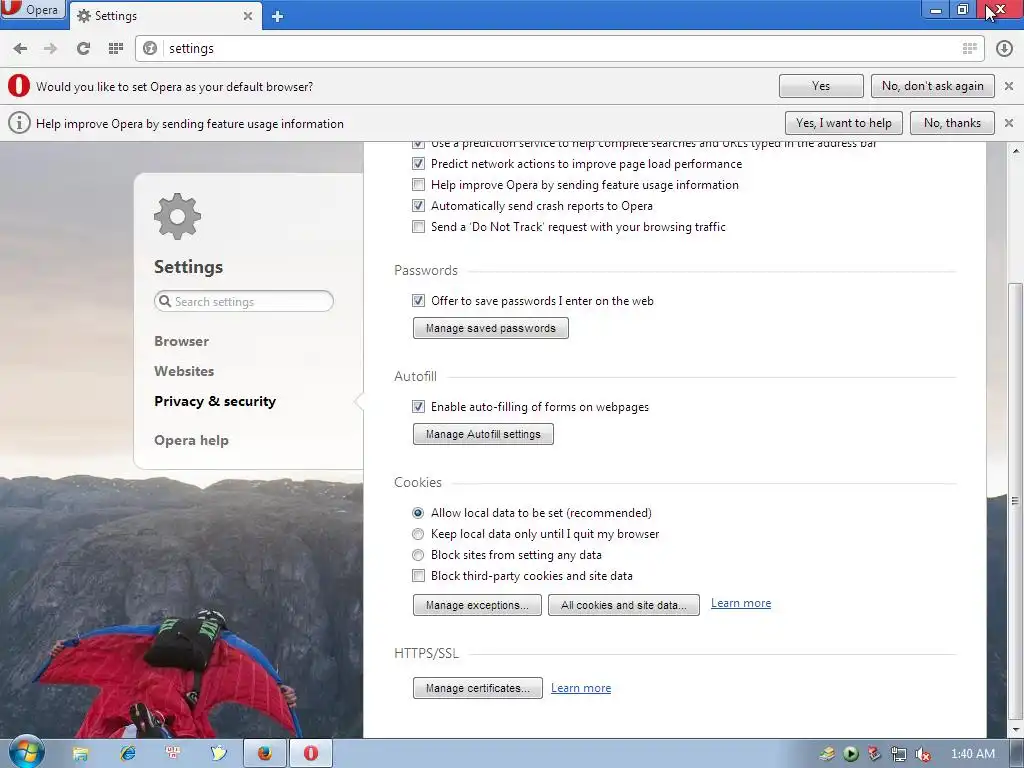The width and height of the screenshot is (1024, 768).
Task: Toggle Offer to save passwords checkbox
Action: coord(418,301)
